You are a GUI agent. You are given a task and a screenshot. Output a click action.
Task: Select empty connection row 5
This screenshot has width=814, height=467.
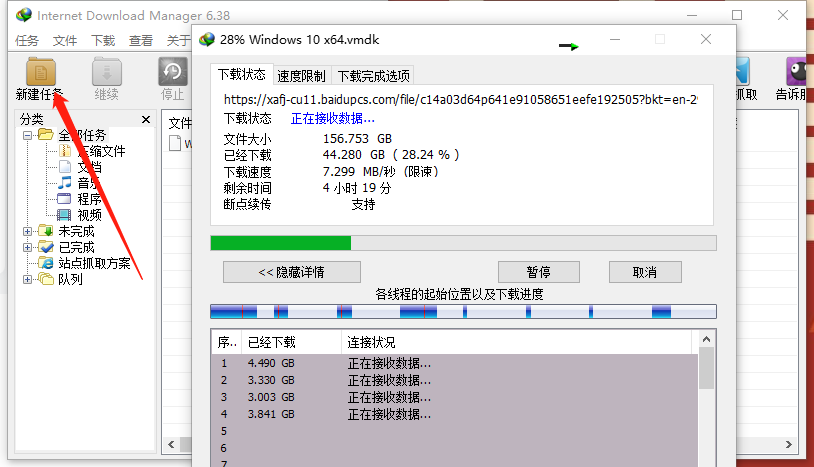[x=455, y=431]
